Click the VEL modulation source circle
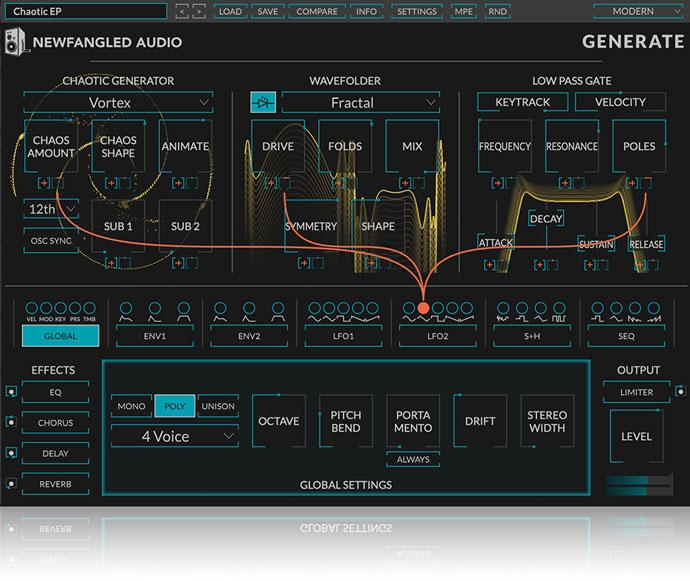This screenshot has width=690, height=581. click(x=30, y=309)
